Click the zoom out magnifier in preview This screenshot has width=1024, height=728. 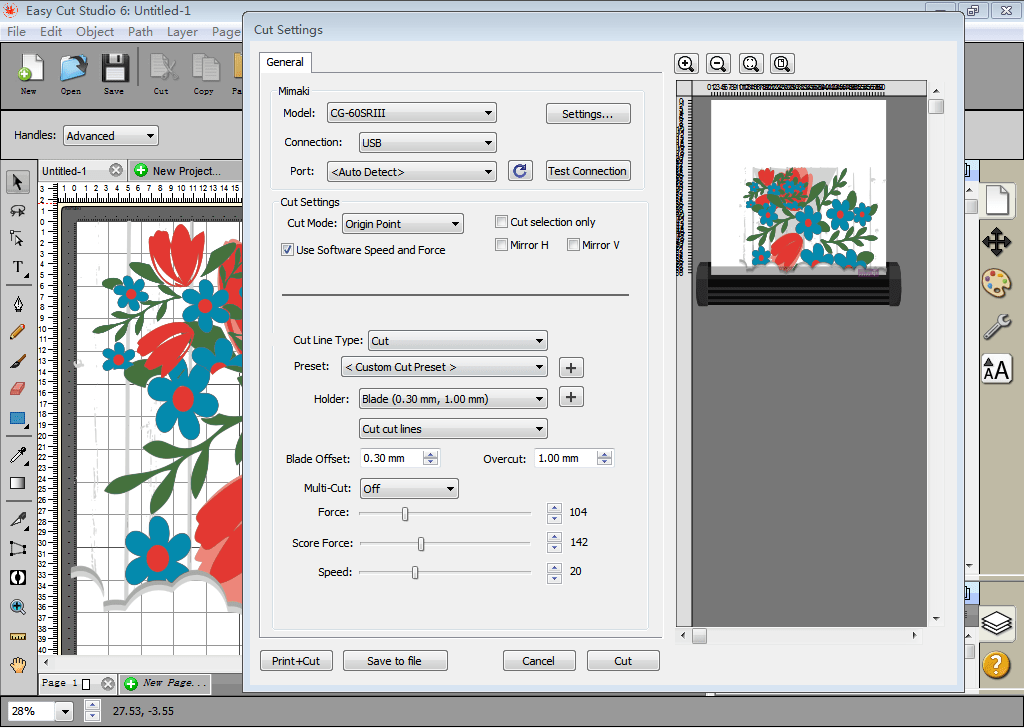[x=718, y=64]
